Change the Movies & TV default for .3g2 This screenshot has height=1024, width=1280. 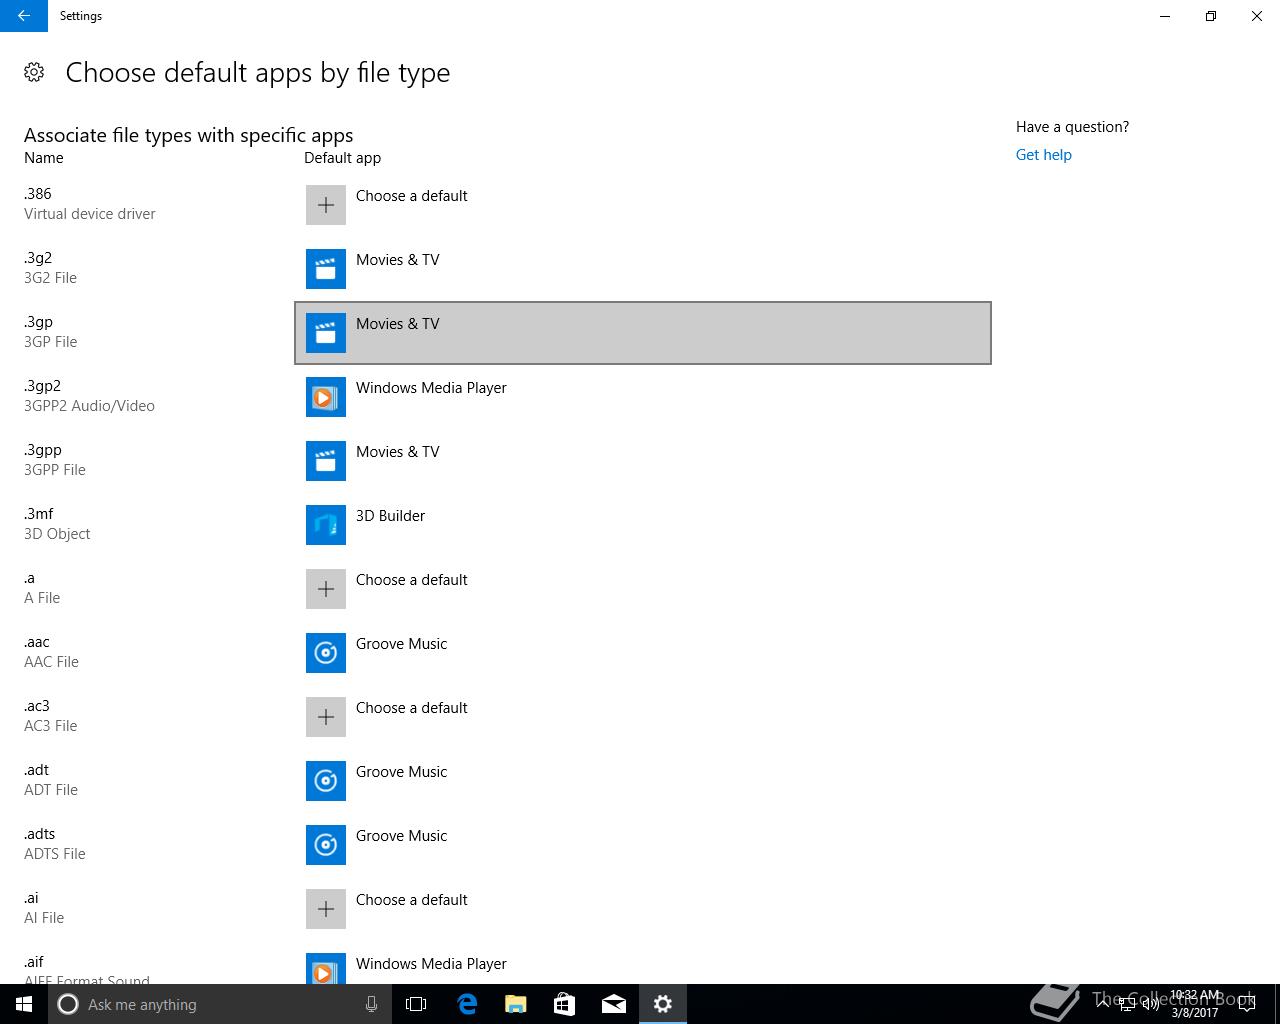[643, 269]
